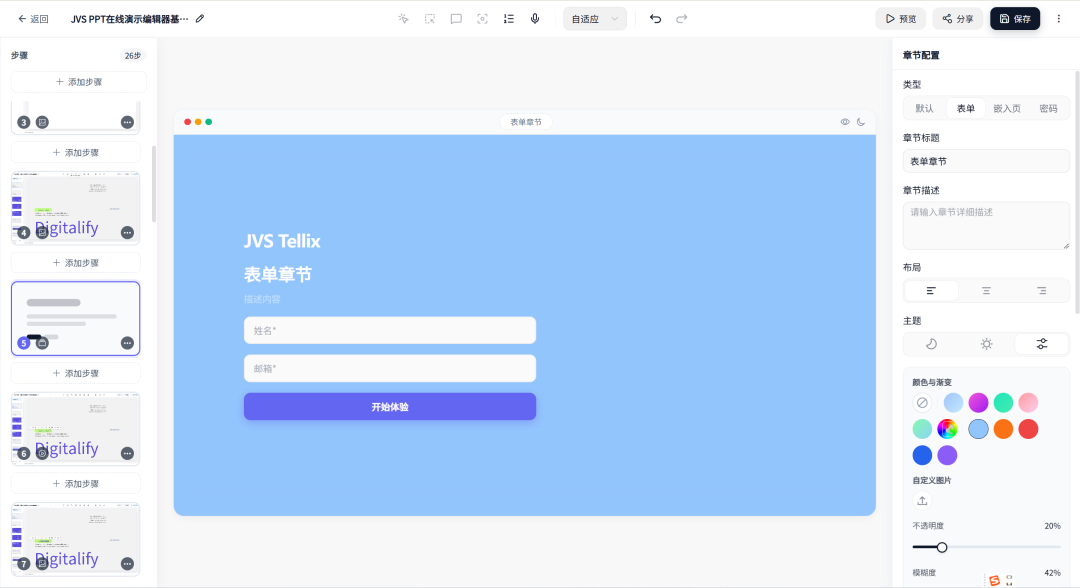
Task: Save with the 保存 button
Action: (1015, 19)
